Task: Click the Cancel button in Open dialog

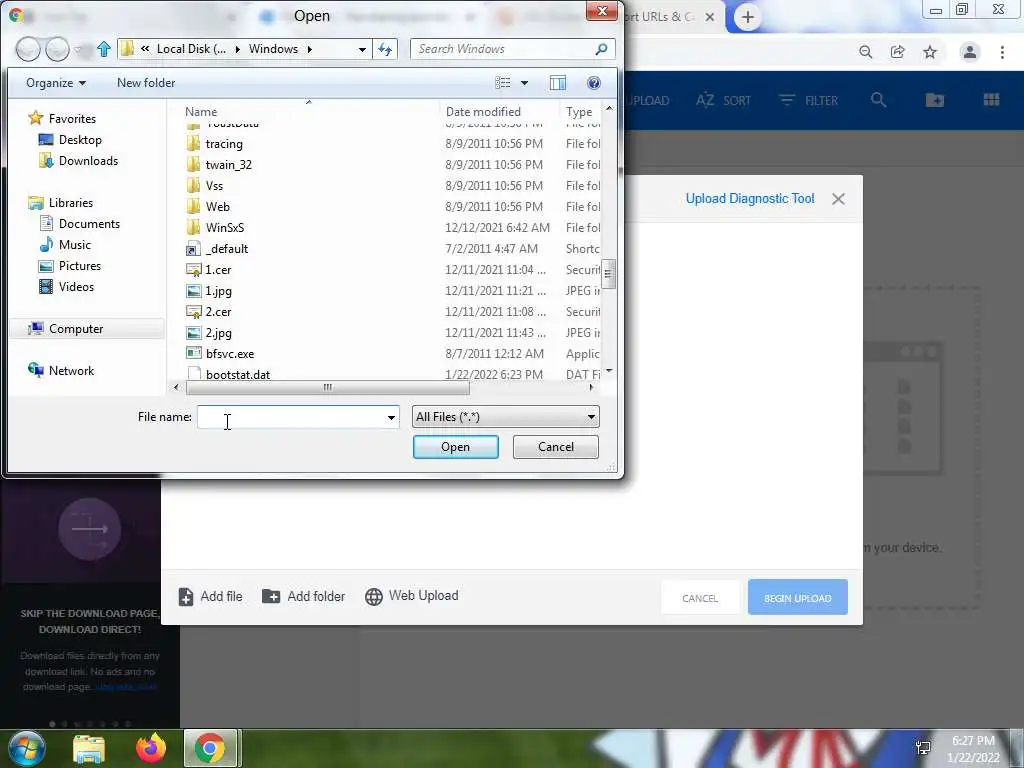Action: (x=556, y=447)
